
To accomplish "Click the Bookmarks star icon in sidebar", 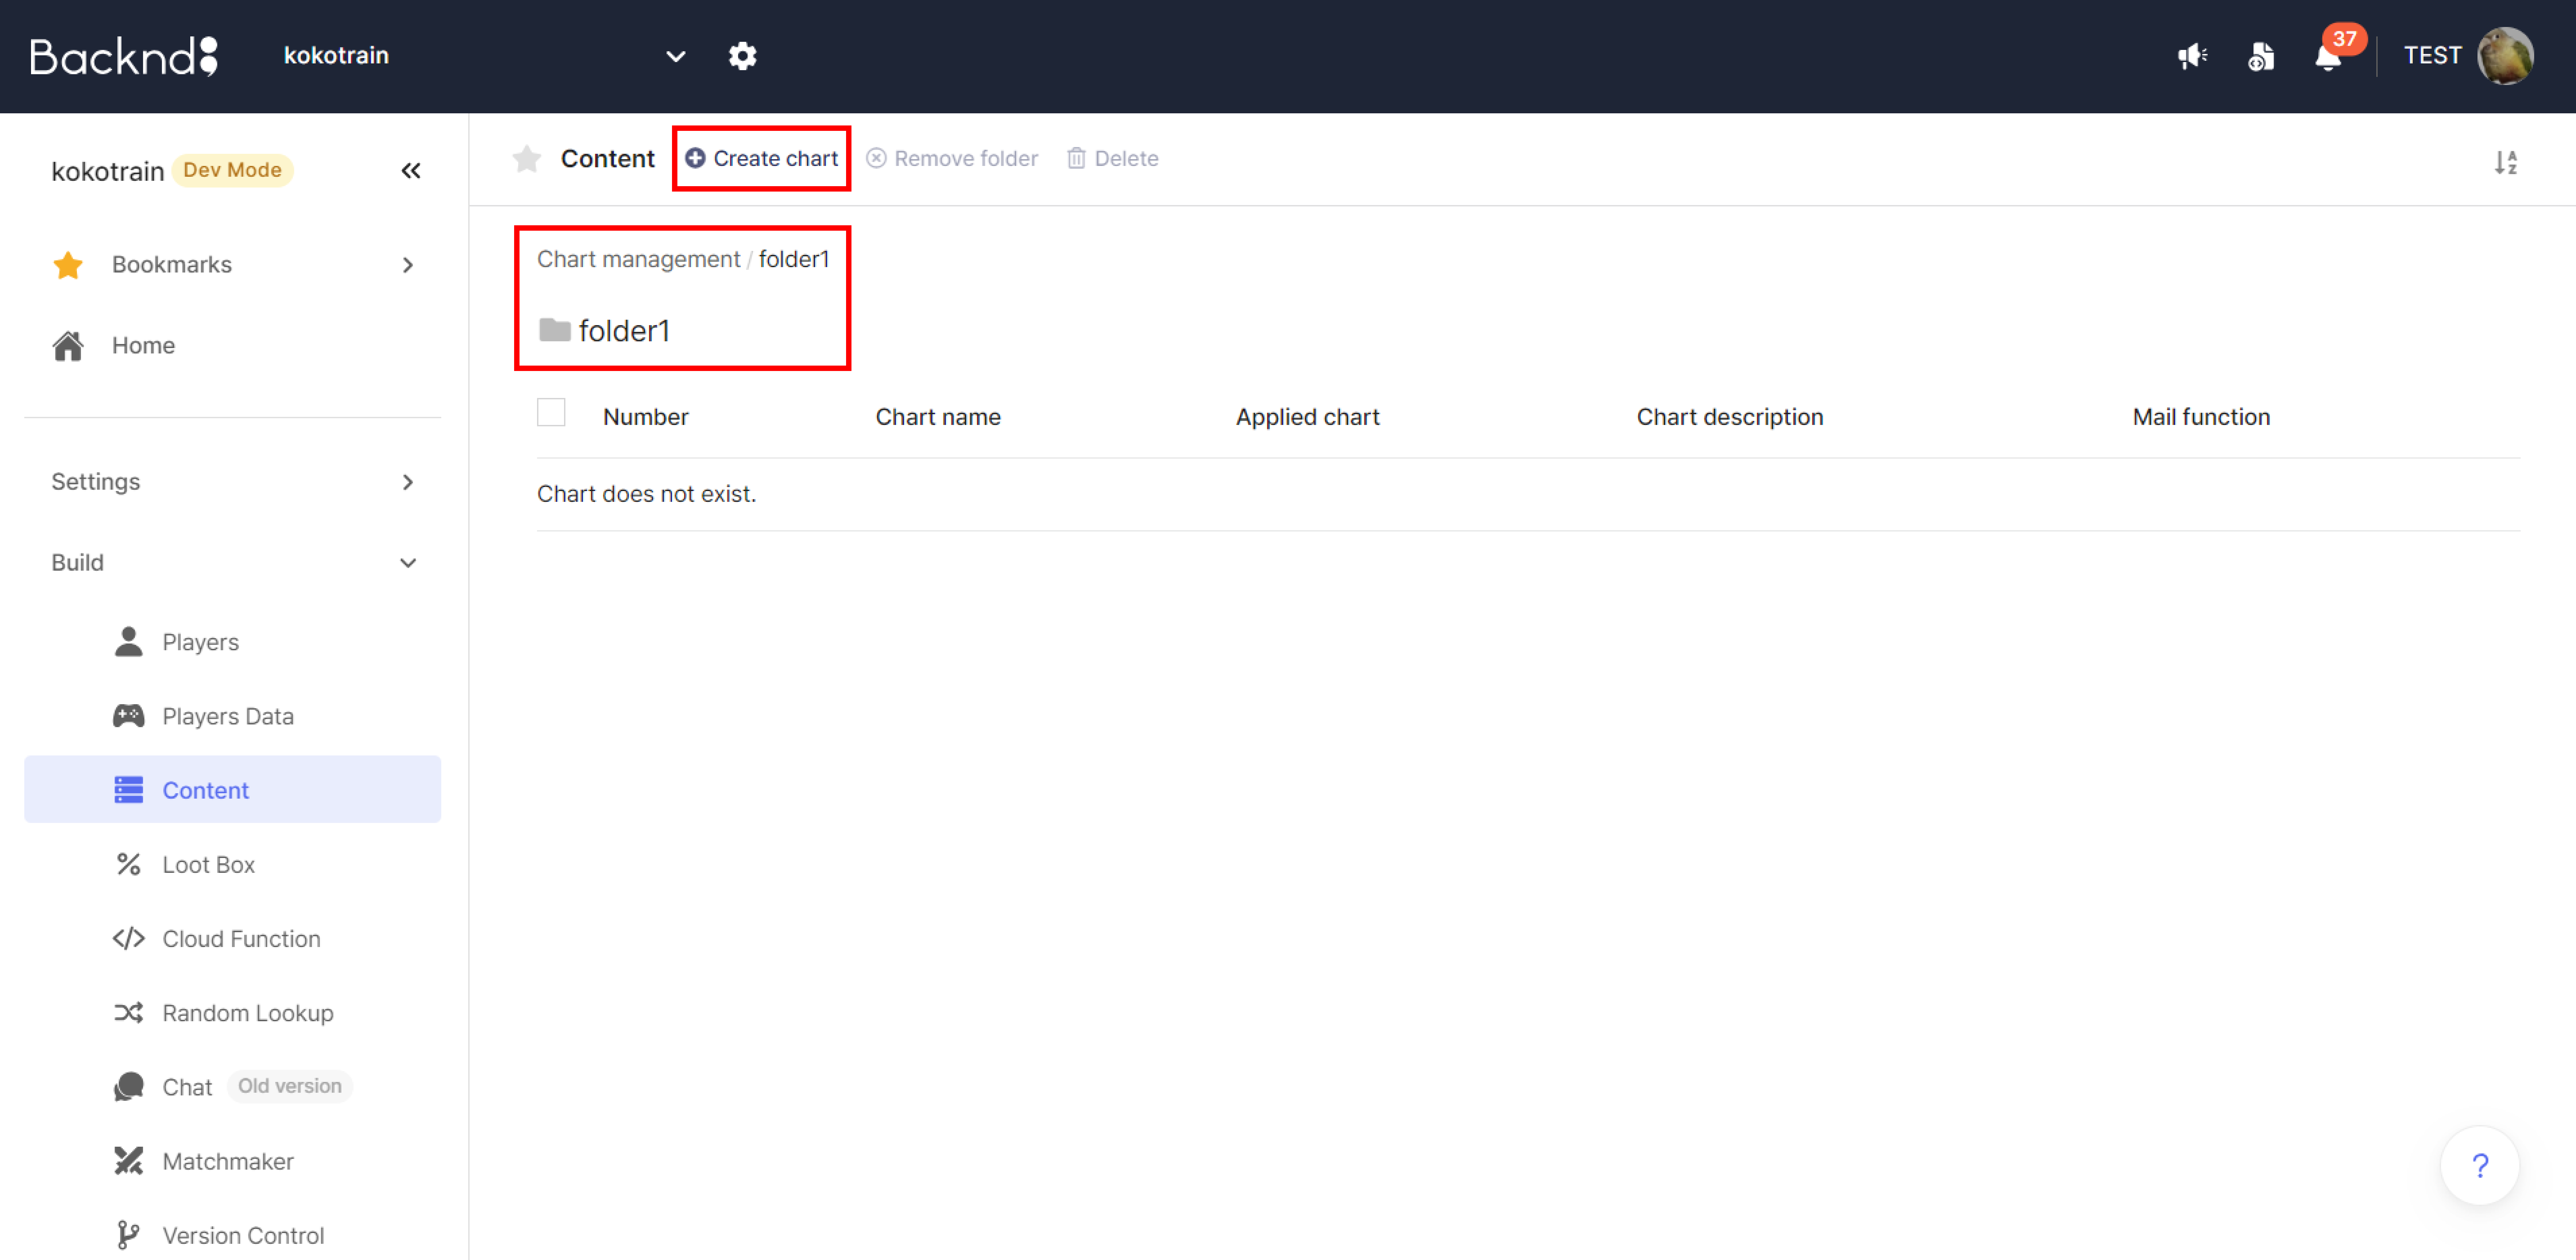I will click(x=68, y=265).
